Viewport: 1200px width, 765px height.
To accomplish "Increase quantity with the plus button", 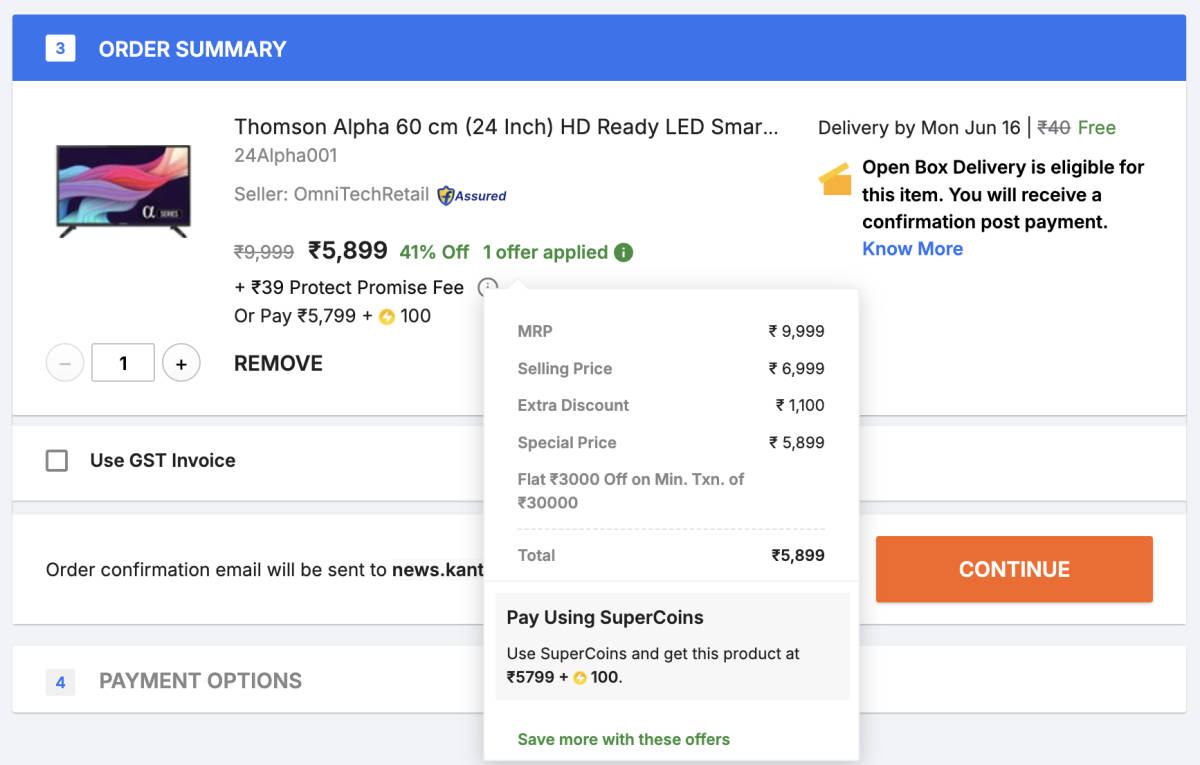I will pos(181,364).
